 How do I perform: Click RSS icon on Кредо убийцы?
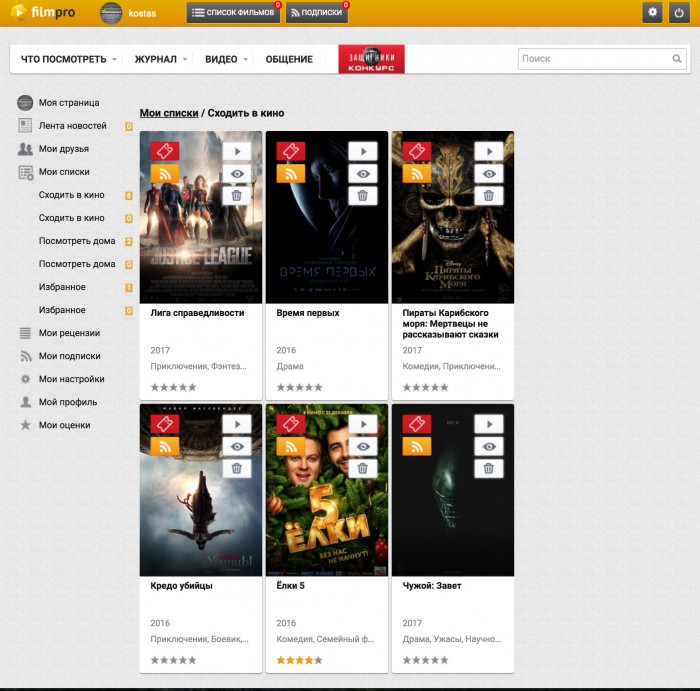(165, 446)
